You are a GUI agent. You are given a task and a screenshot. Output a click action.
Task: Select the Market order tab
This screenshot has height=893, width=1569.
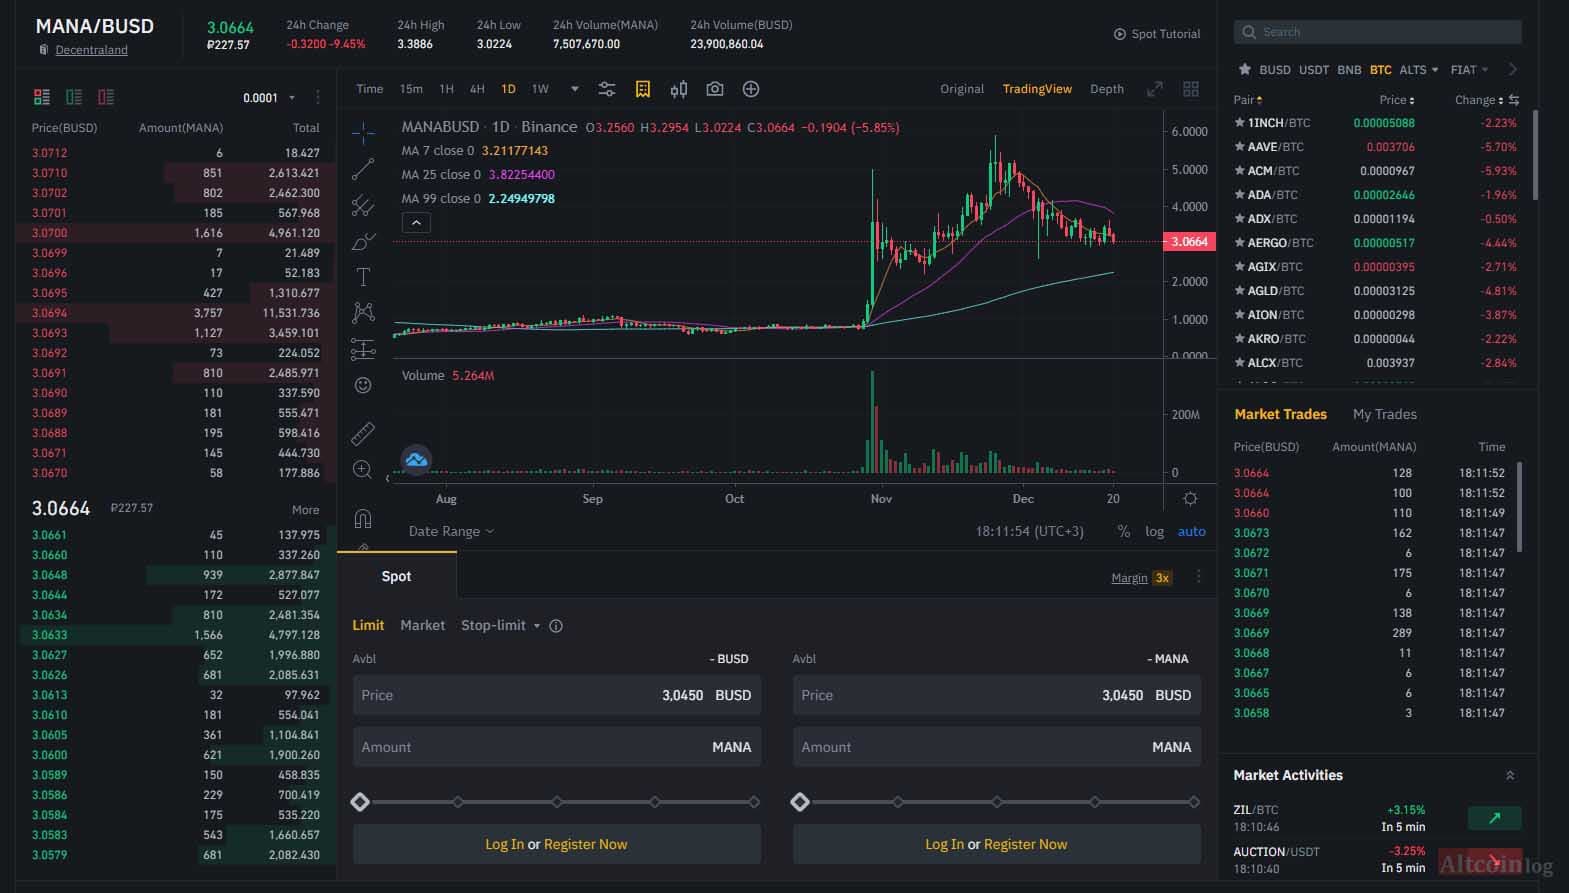point(422,625)
